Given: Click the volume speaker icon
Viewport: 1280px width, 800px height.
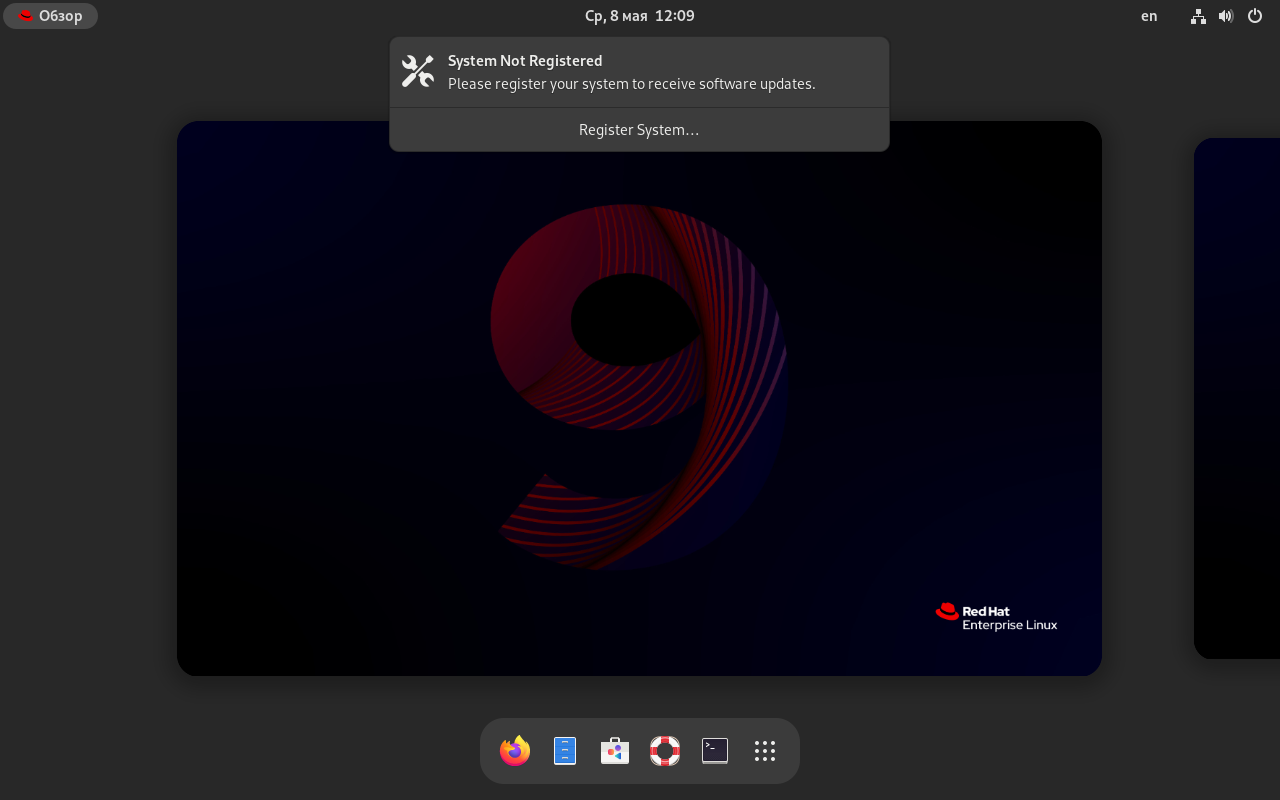Looking at the screenshot, I should pyautogui.click(x=1226, y=16).
